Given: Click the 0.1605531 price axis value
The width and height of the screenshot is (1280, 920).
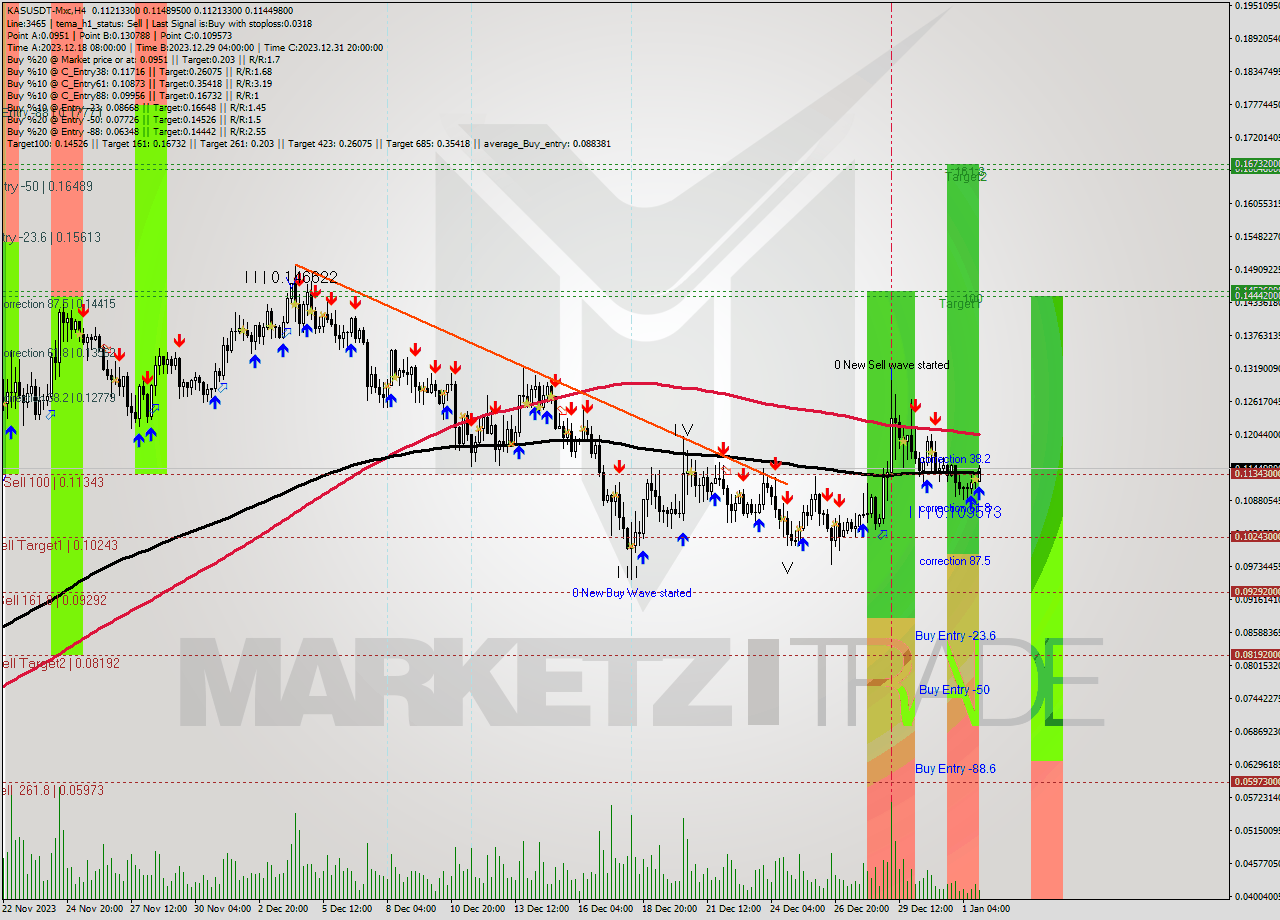Looking at the screenshot, I should (1257, 203).
